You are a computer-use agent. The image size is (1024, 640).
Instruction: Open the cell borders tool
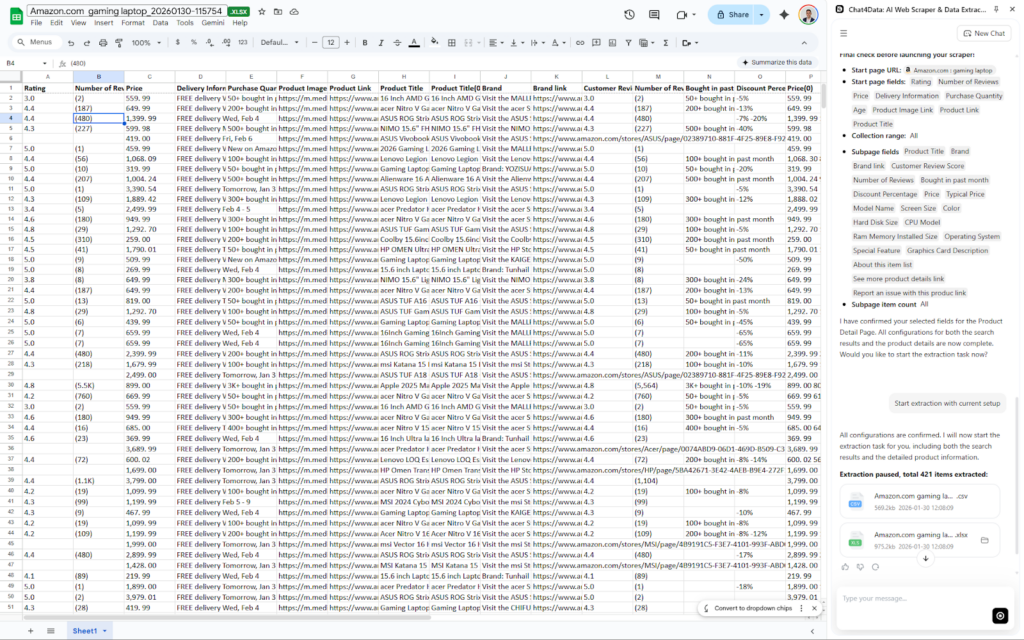451,42
